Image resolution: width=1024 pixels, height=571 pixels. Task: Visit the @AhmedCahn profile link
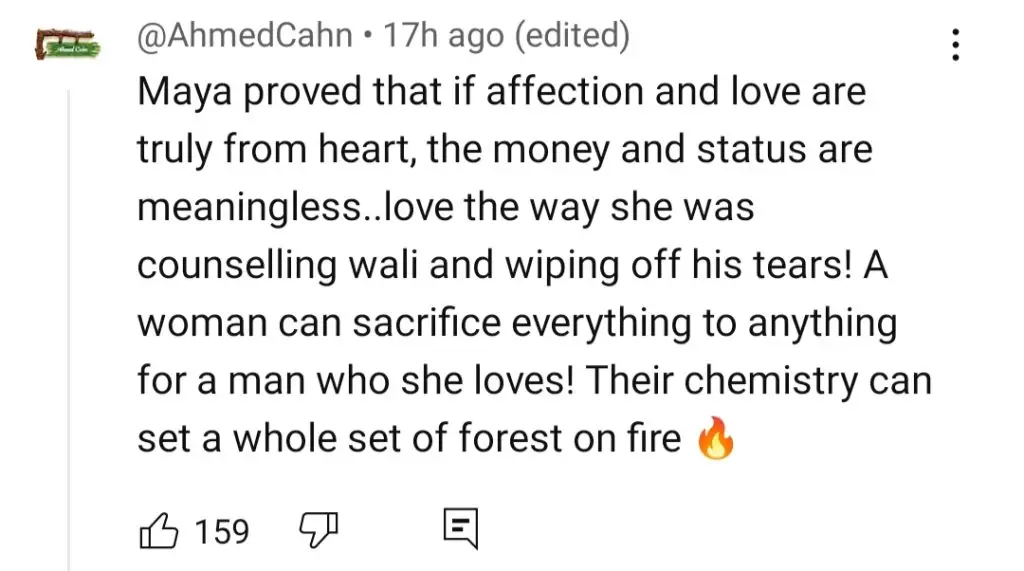coord(245,35)
